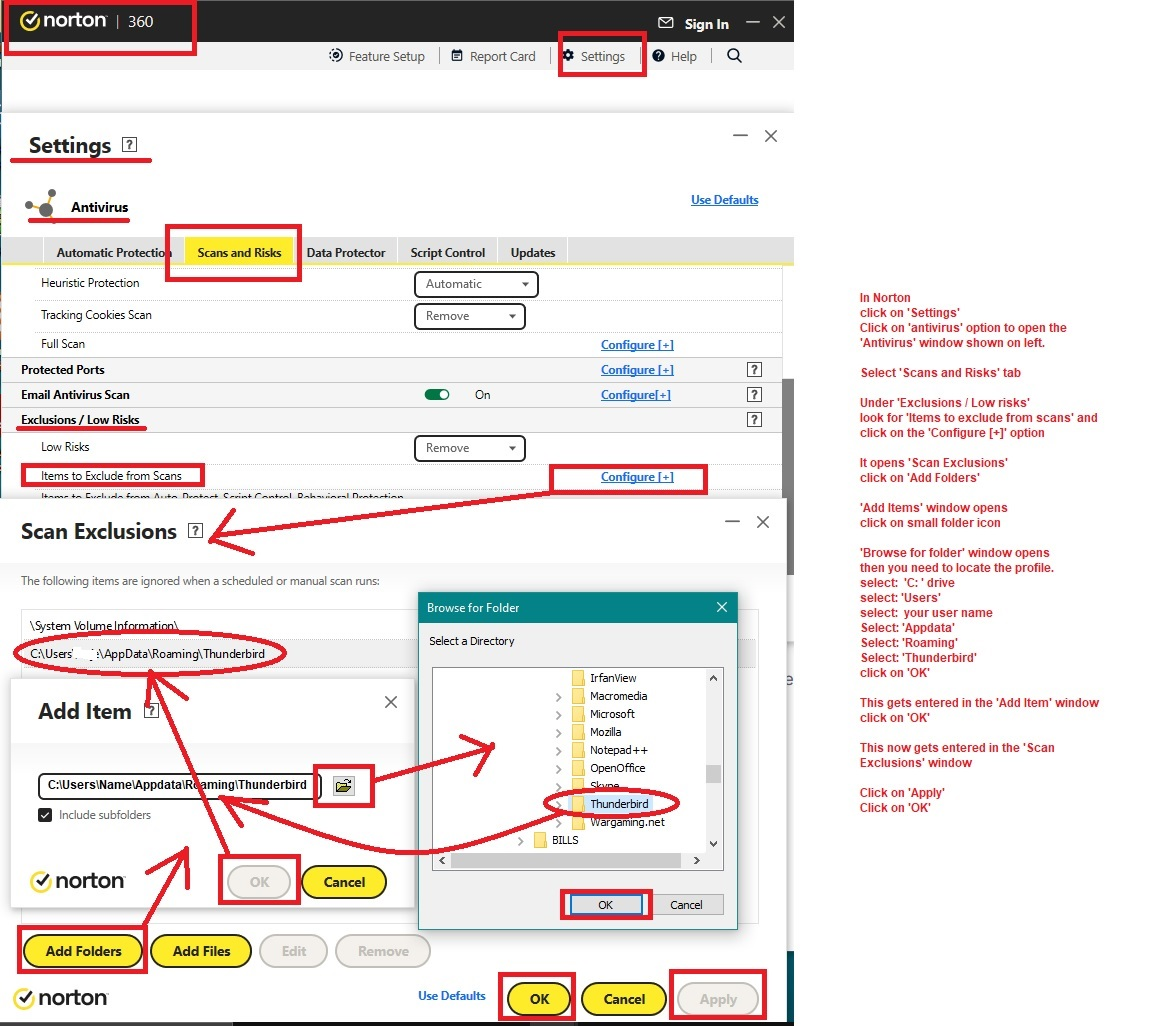1173x1026 pixels.
Task: Select Wargaming.net folder in tree
Action: point(627,822)
